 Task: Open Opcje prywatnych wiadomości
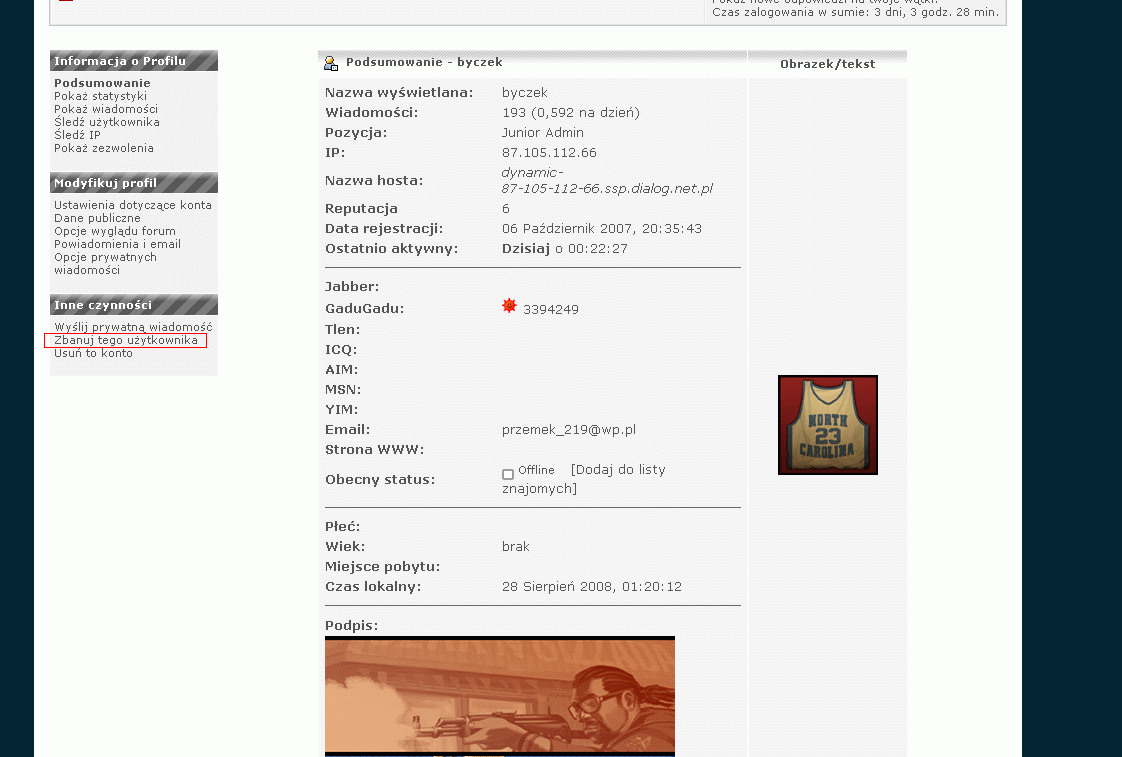(x=105, y=263)
